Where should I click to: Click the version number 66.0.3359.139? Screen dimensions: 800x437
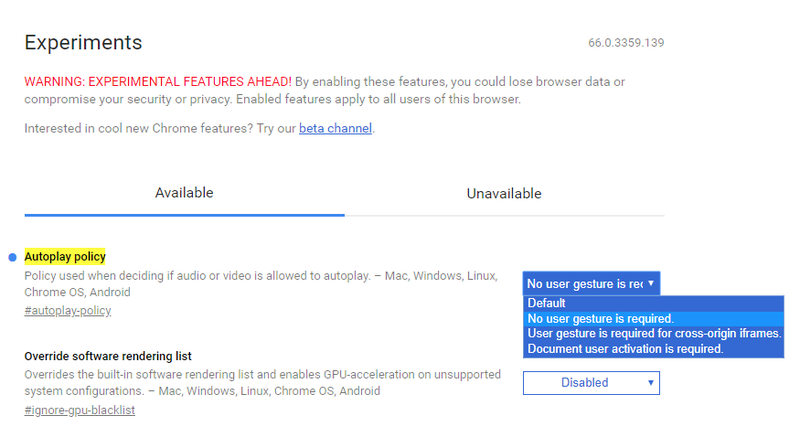pos(626,43)
